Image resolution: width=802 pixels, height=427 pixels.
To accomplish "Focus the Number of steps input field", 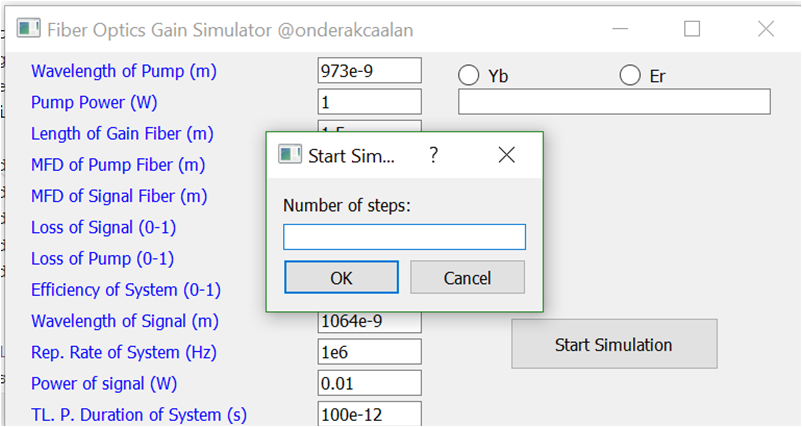I will 404,237.
